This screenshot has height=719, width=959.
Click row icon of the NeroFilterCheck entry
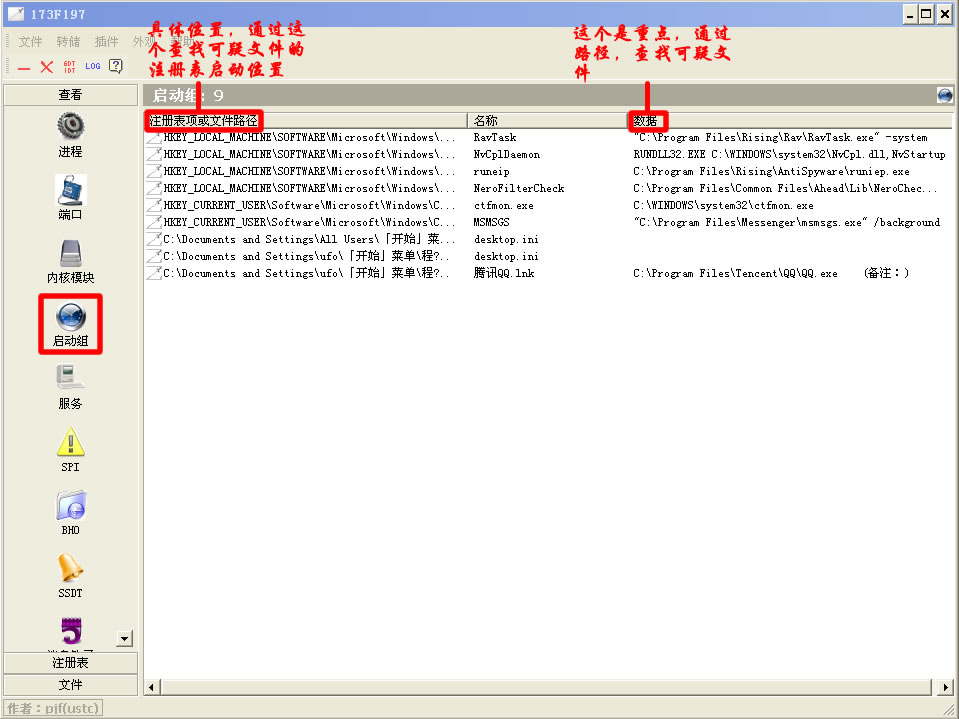154,188
